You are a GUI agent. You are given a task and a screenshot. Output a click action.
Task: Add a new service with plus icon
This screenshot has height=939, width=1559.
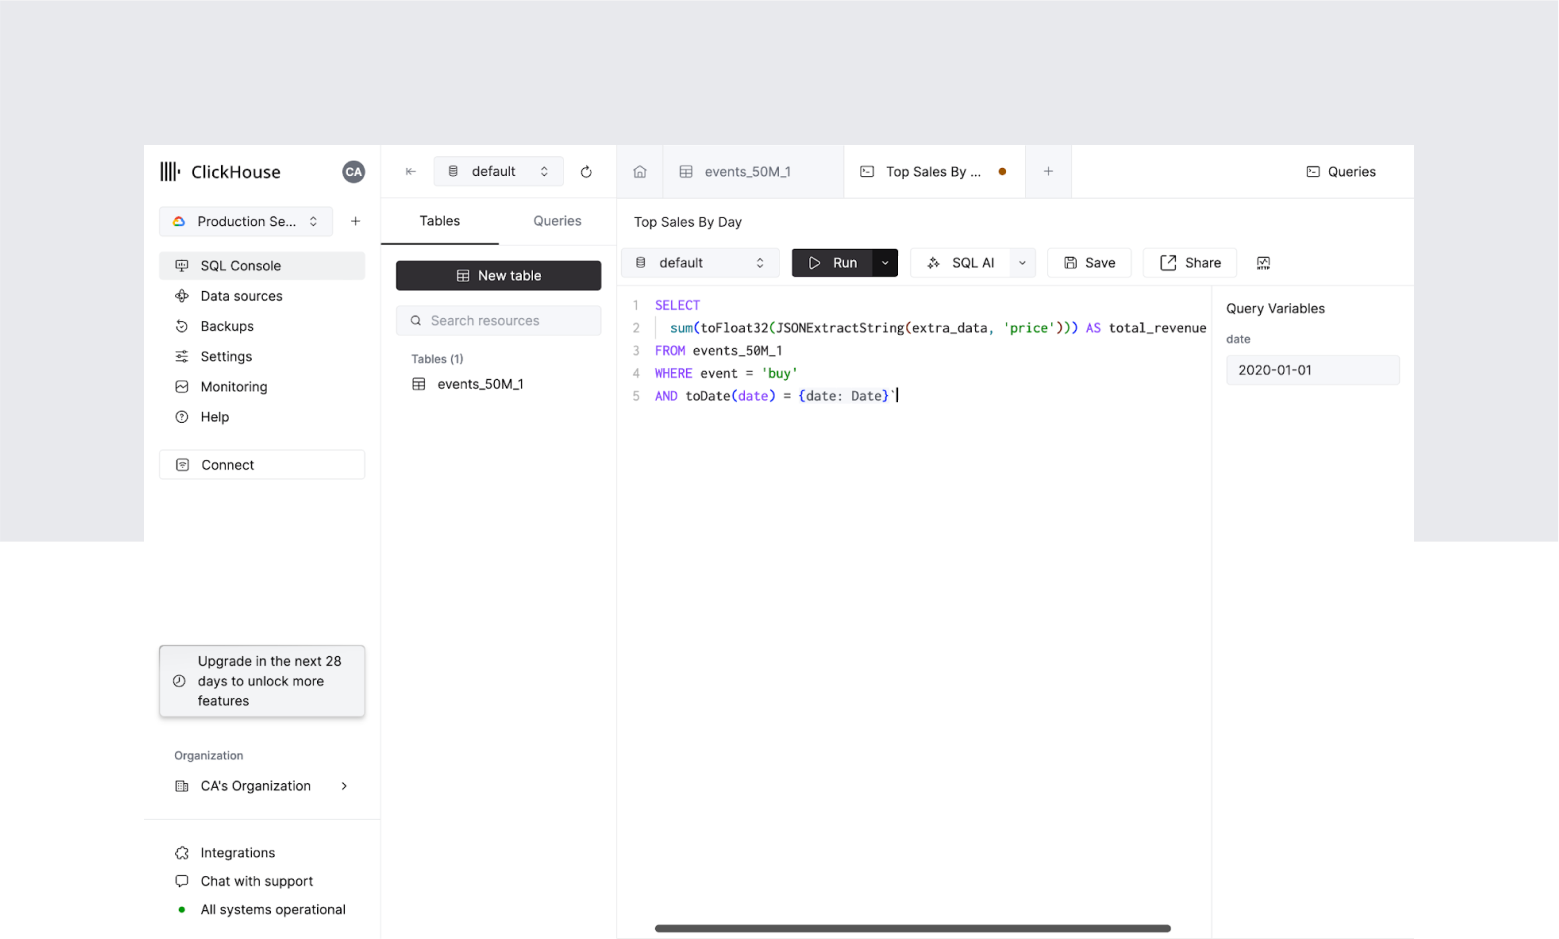click(x=355, y=222)
